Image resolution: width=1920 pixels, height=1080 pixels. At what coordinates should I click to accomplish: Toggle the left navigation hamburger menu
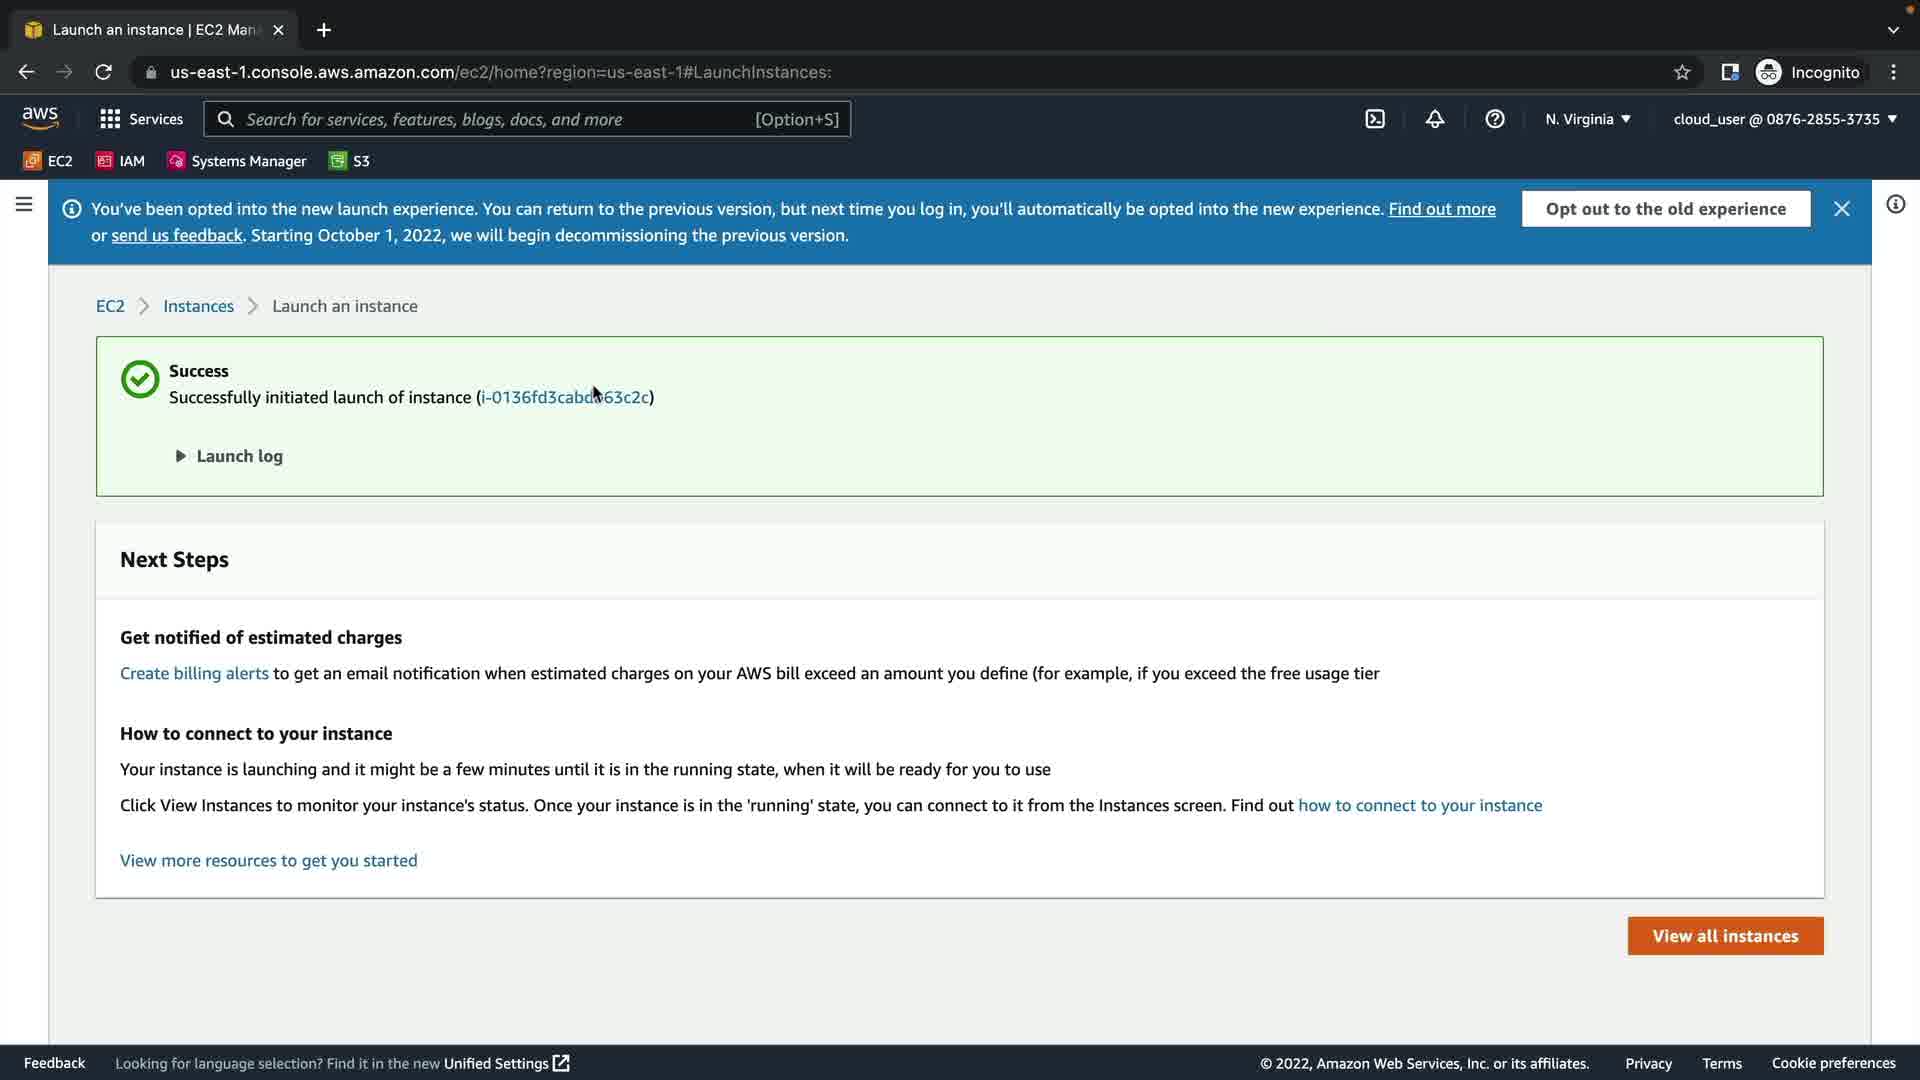coord(24,205)
